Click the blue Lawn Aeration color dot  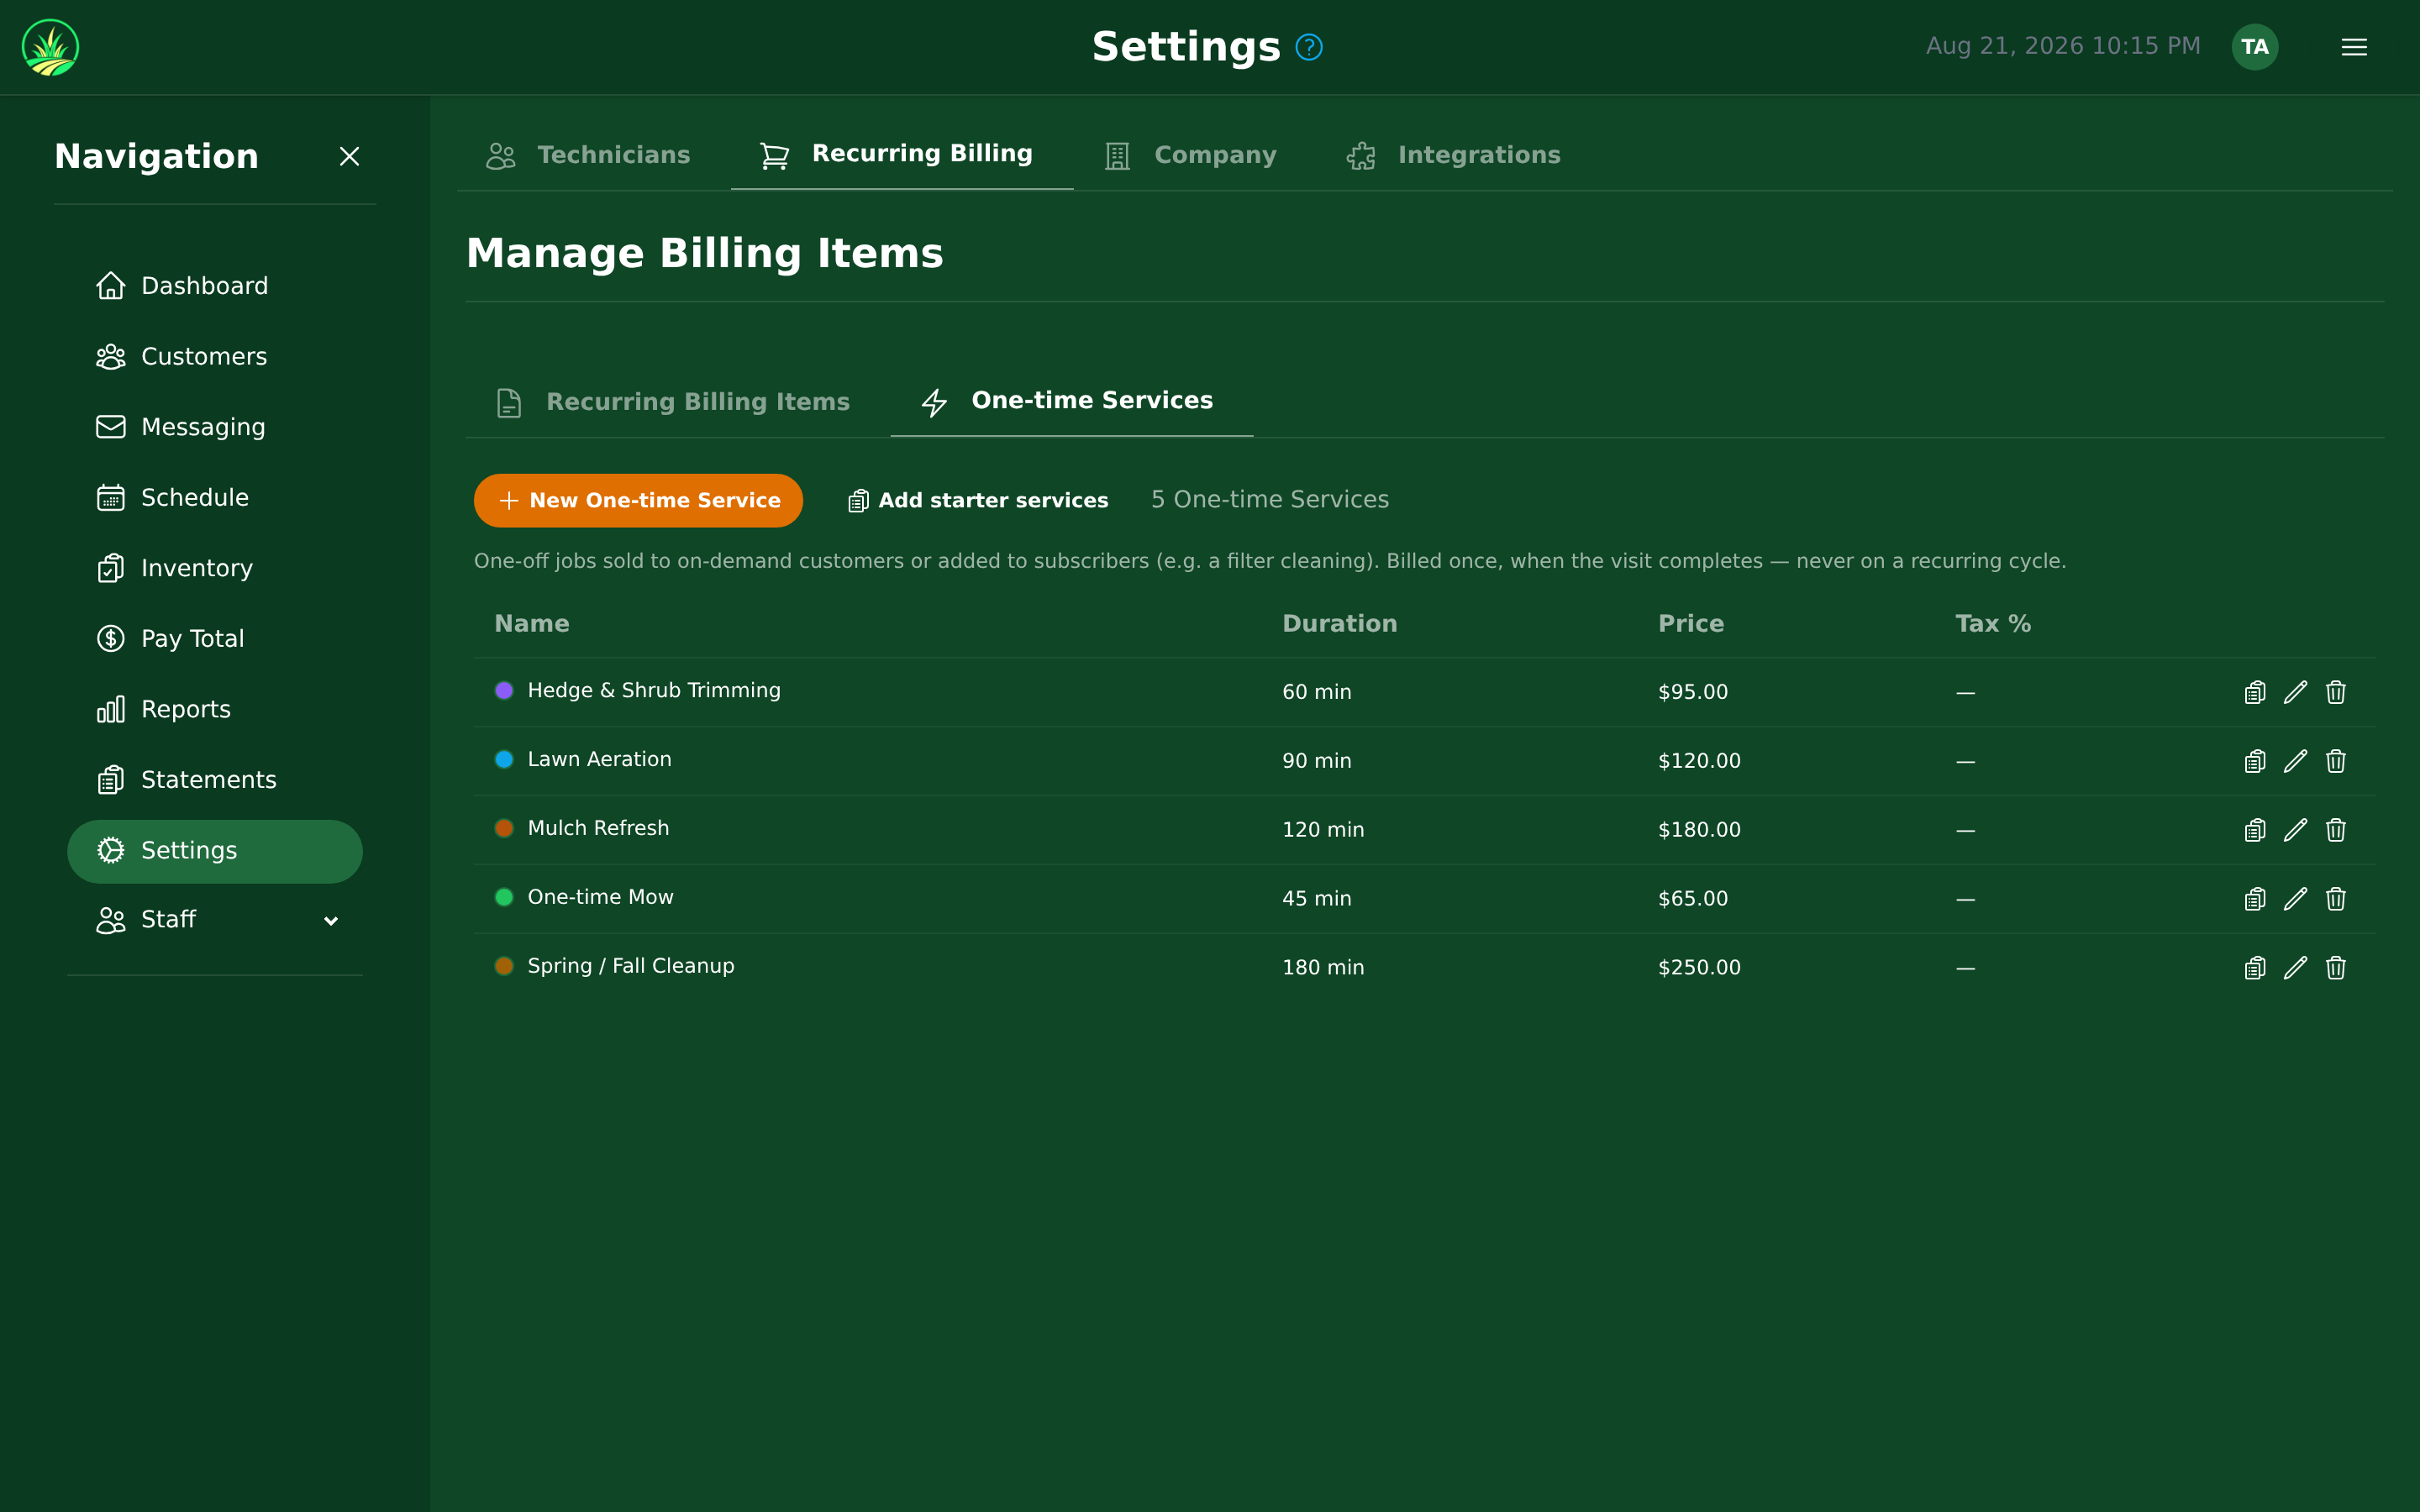tap(504, 759)
